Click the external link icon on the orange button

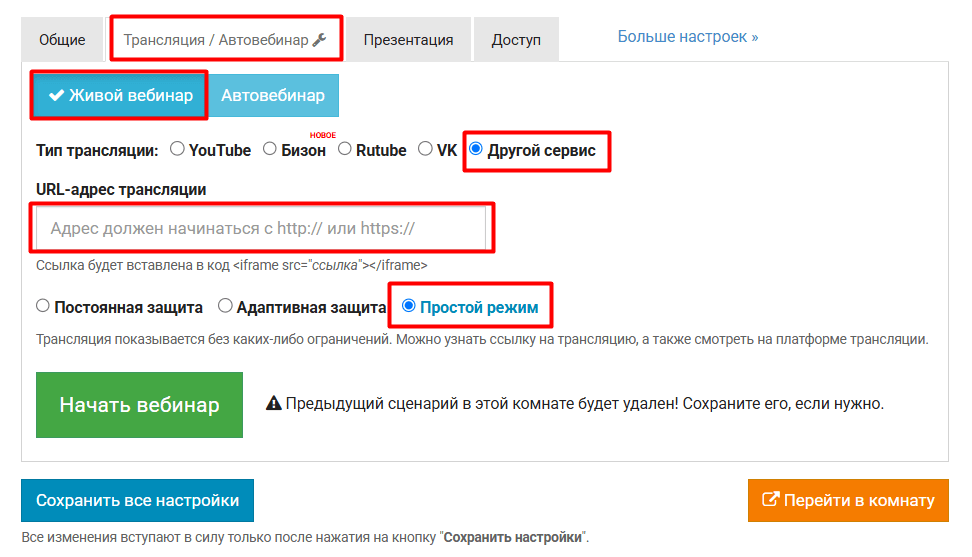(x=770, y=500)
